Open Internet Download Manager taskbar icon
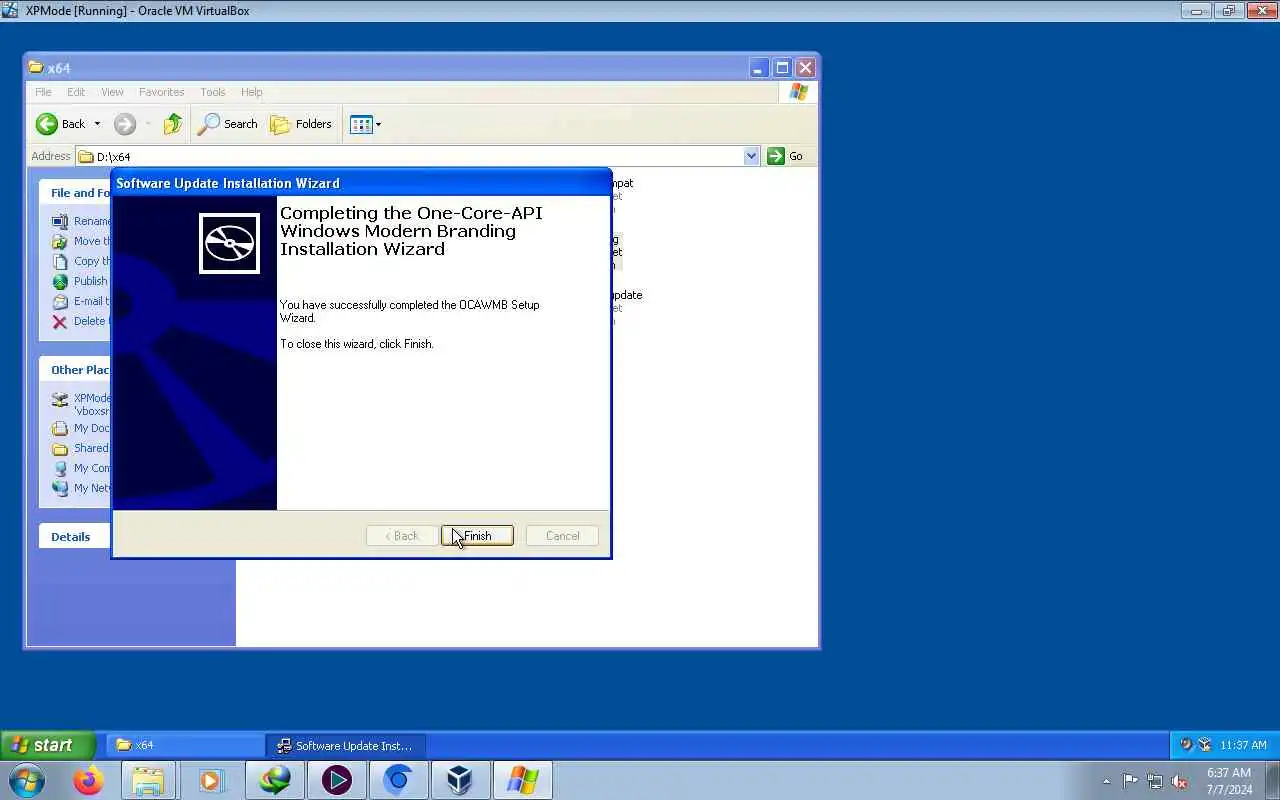1280x800 pixels. point(274,780)
